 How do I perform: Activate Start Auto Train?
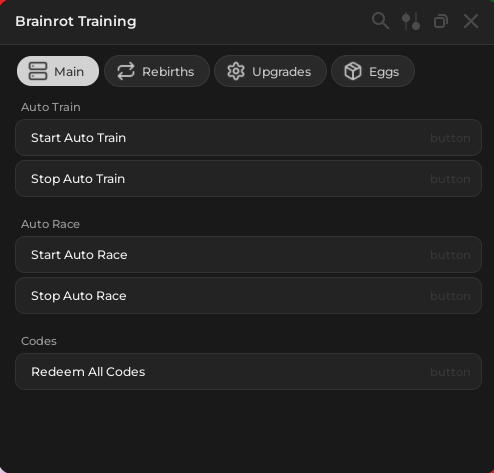248,138
